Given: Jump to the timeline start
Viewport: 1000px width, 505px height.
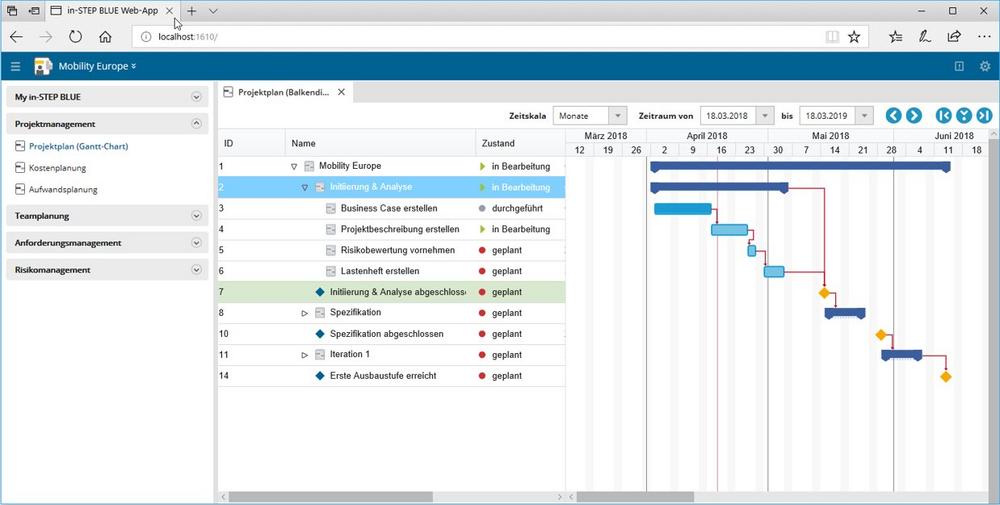Looking at the screenshot, I should coord(943,116).
